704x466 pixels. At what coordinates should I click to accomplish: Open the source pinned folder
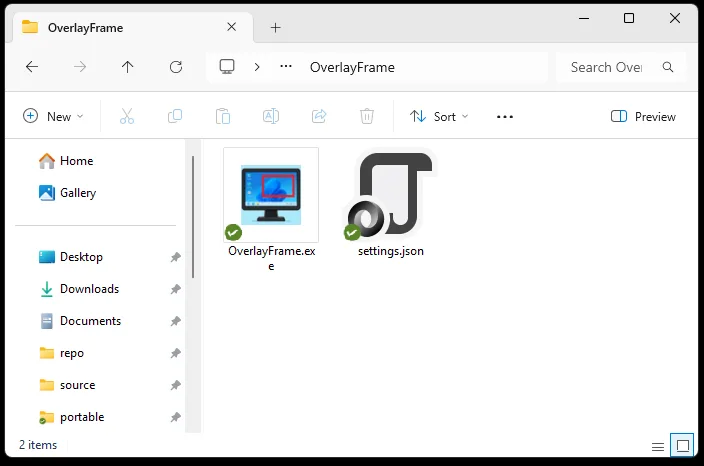pos(67,385)
